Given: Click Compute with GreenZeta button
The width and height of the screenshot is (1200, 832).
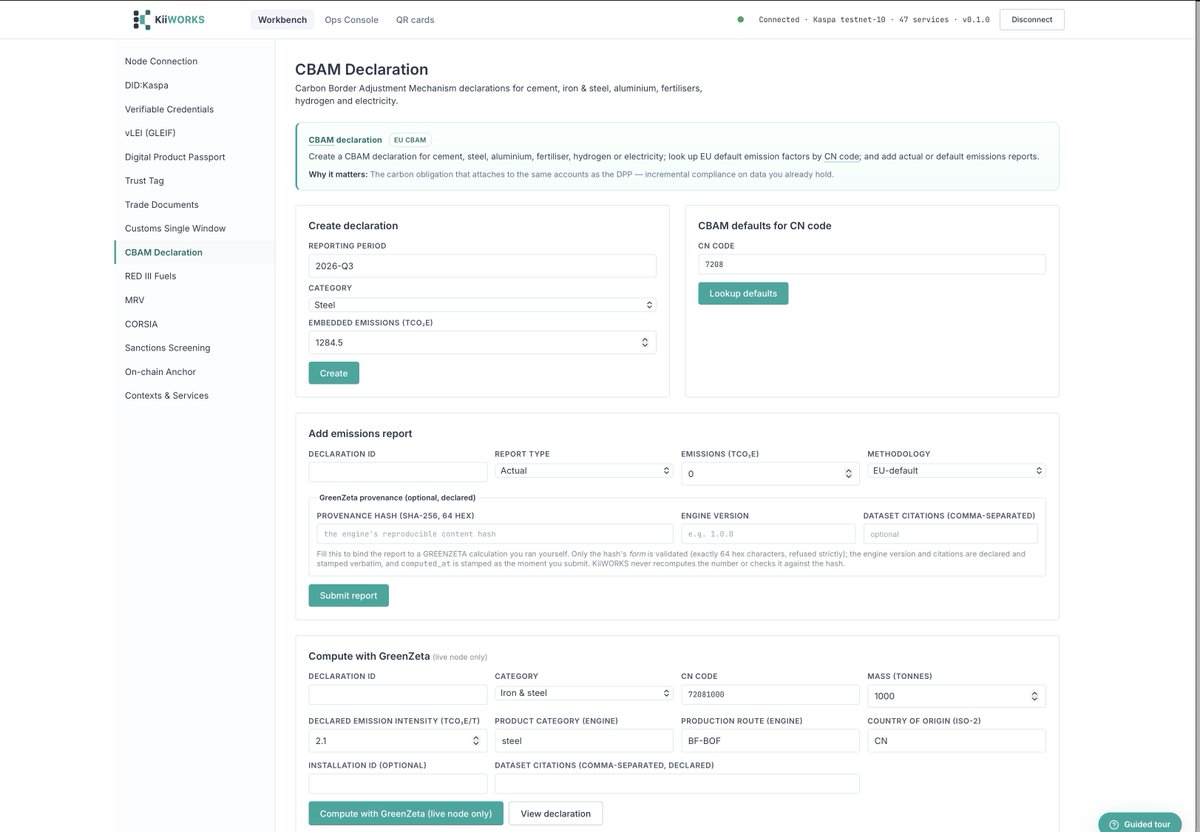Looking at the screenshot, I should [406, 813].
